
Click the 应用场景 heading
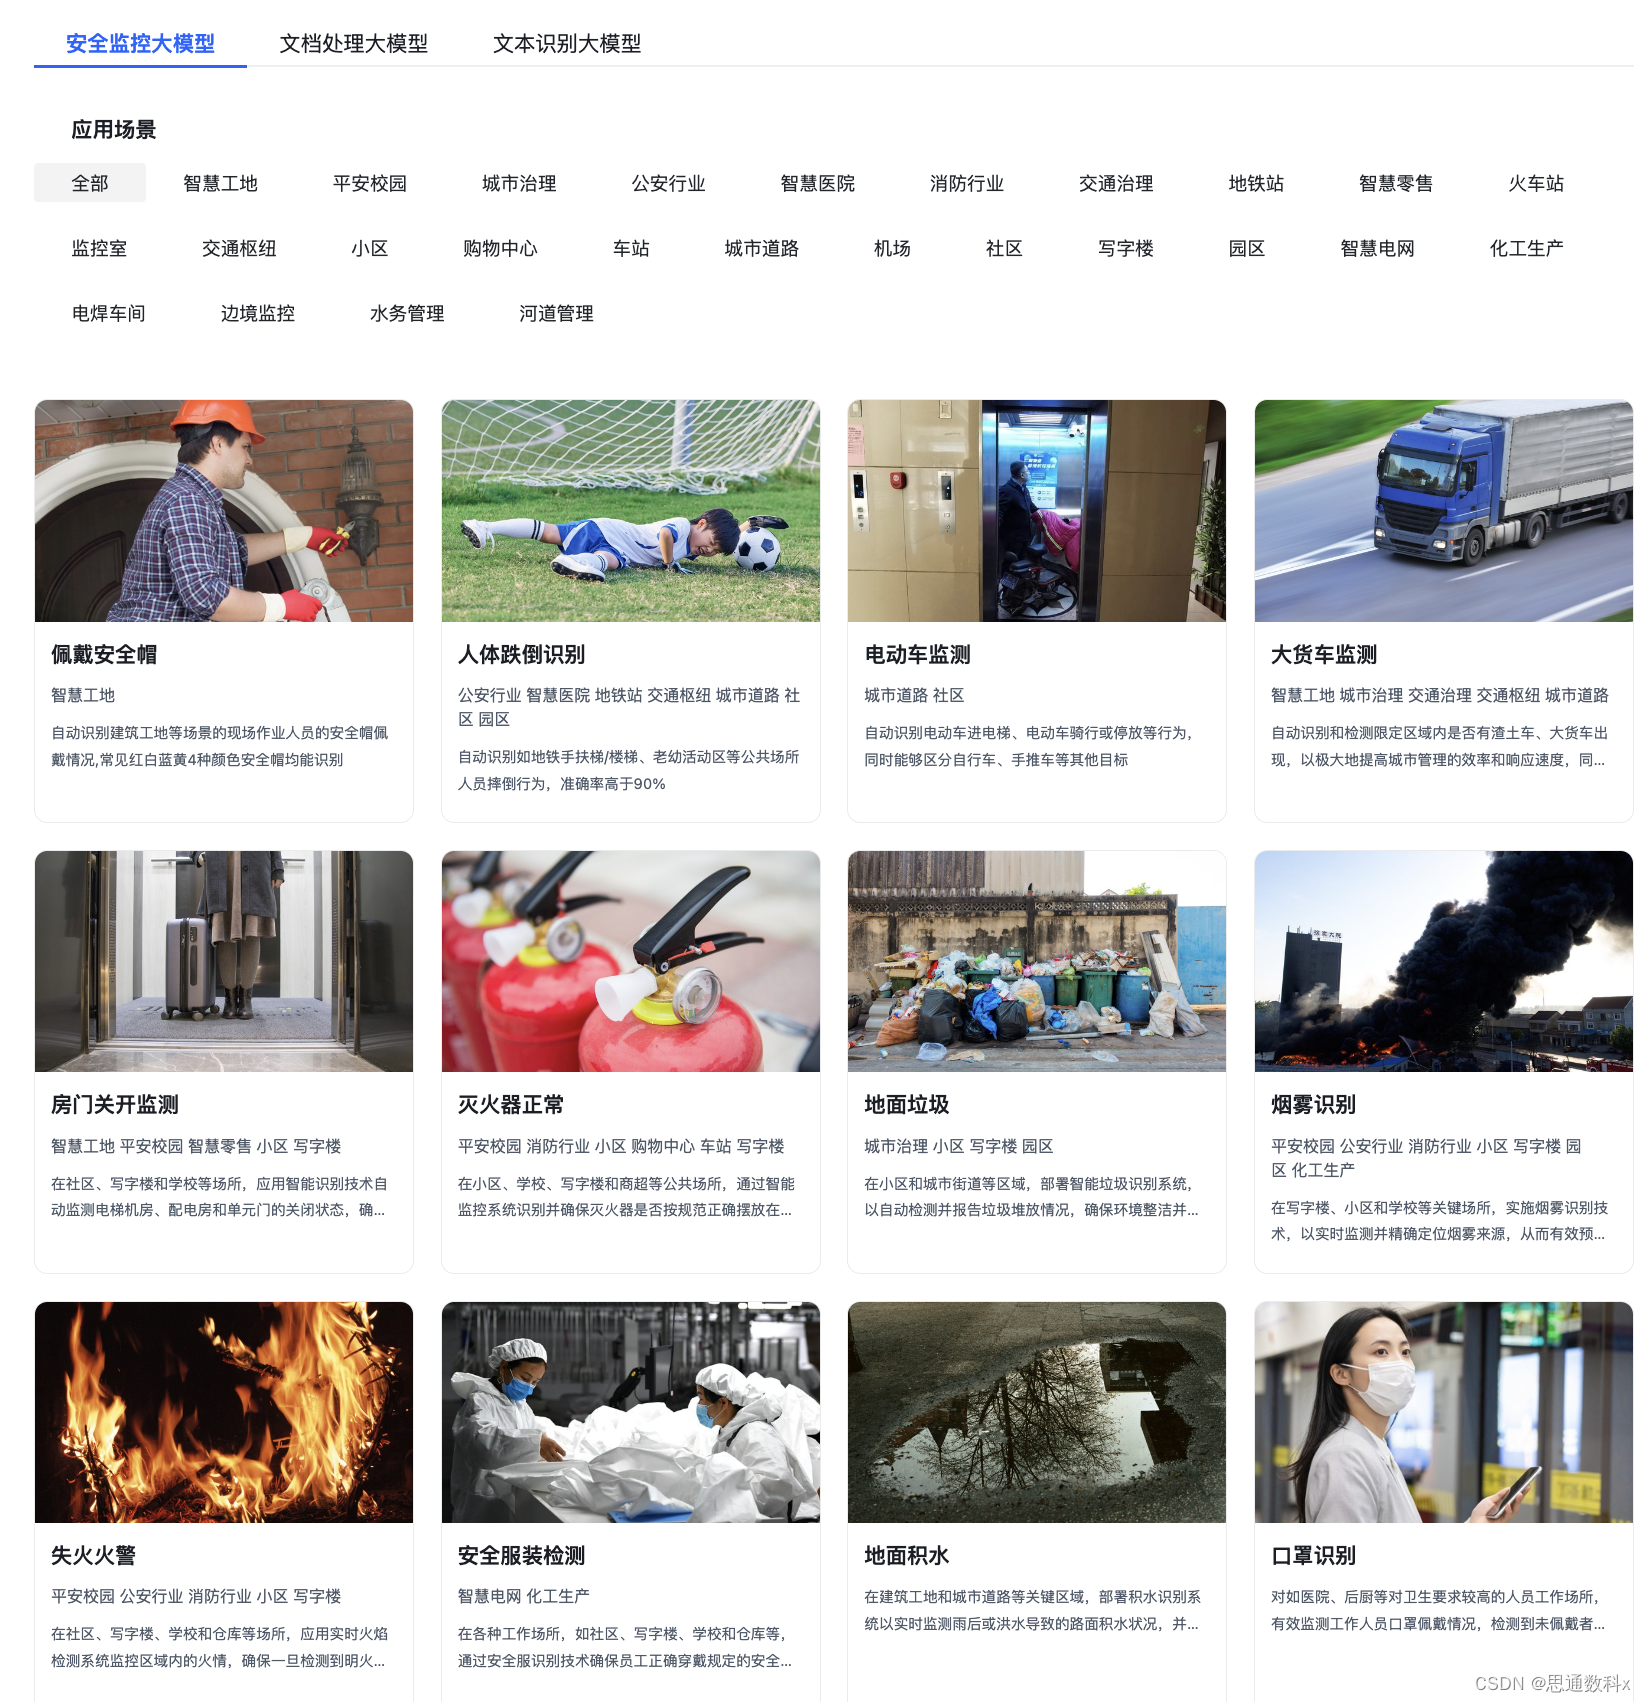click(114, 130)
